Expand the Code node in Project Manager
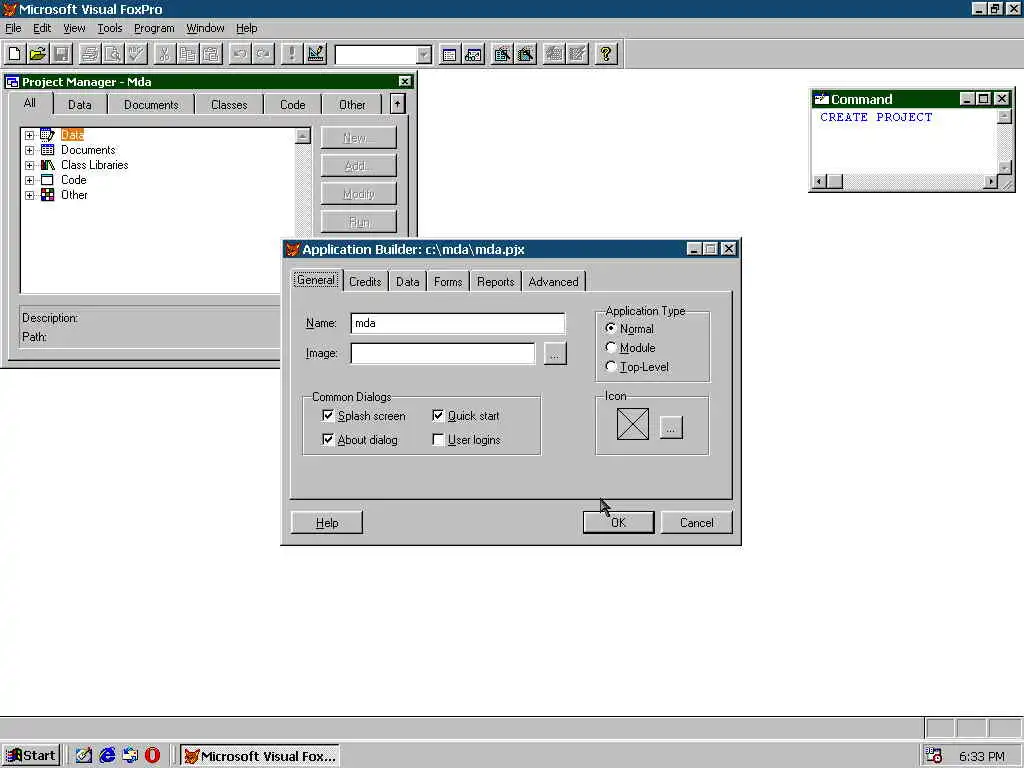The width and height of the screenshot is (1024, 768). 29,180
